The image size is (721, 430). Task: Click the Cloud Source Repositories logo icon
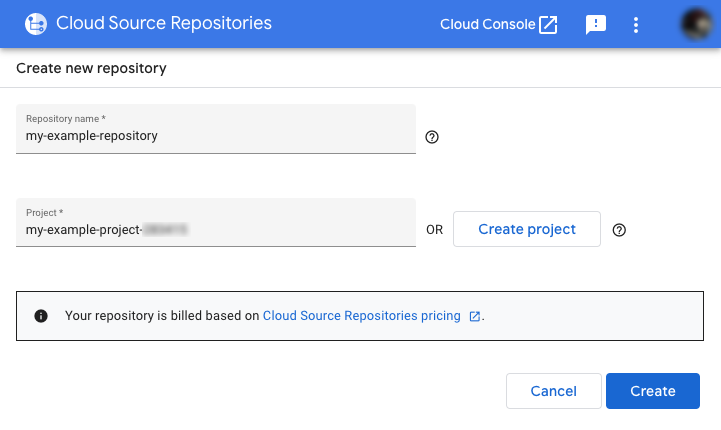36,24
